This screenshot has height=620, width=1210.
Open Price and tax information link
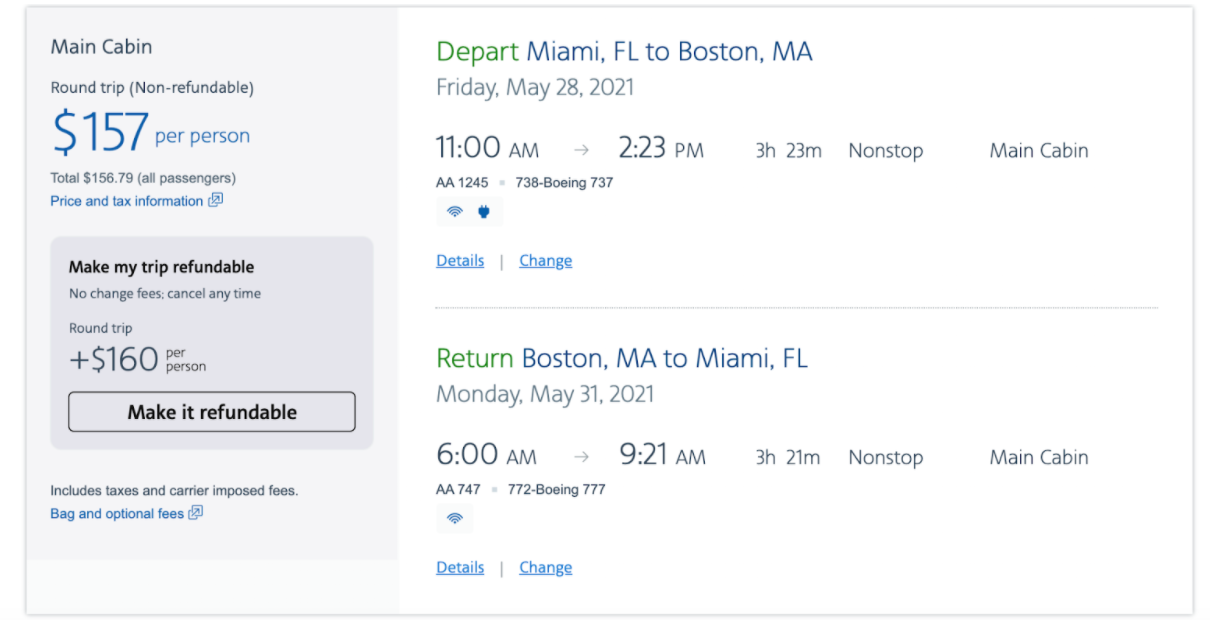pos(127,201)
